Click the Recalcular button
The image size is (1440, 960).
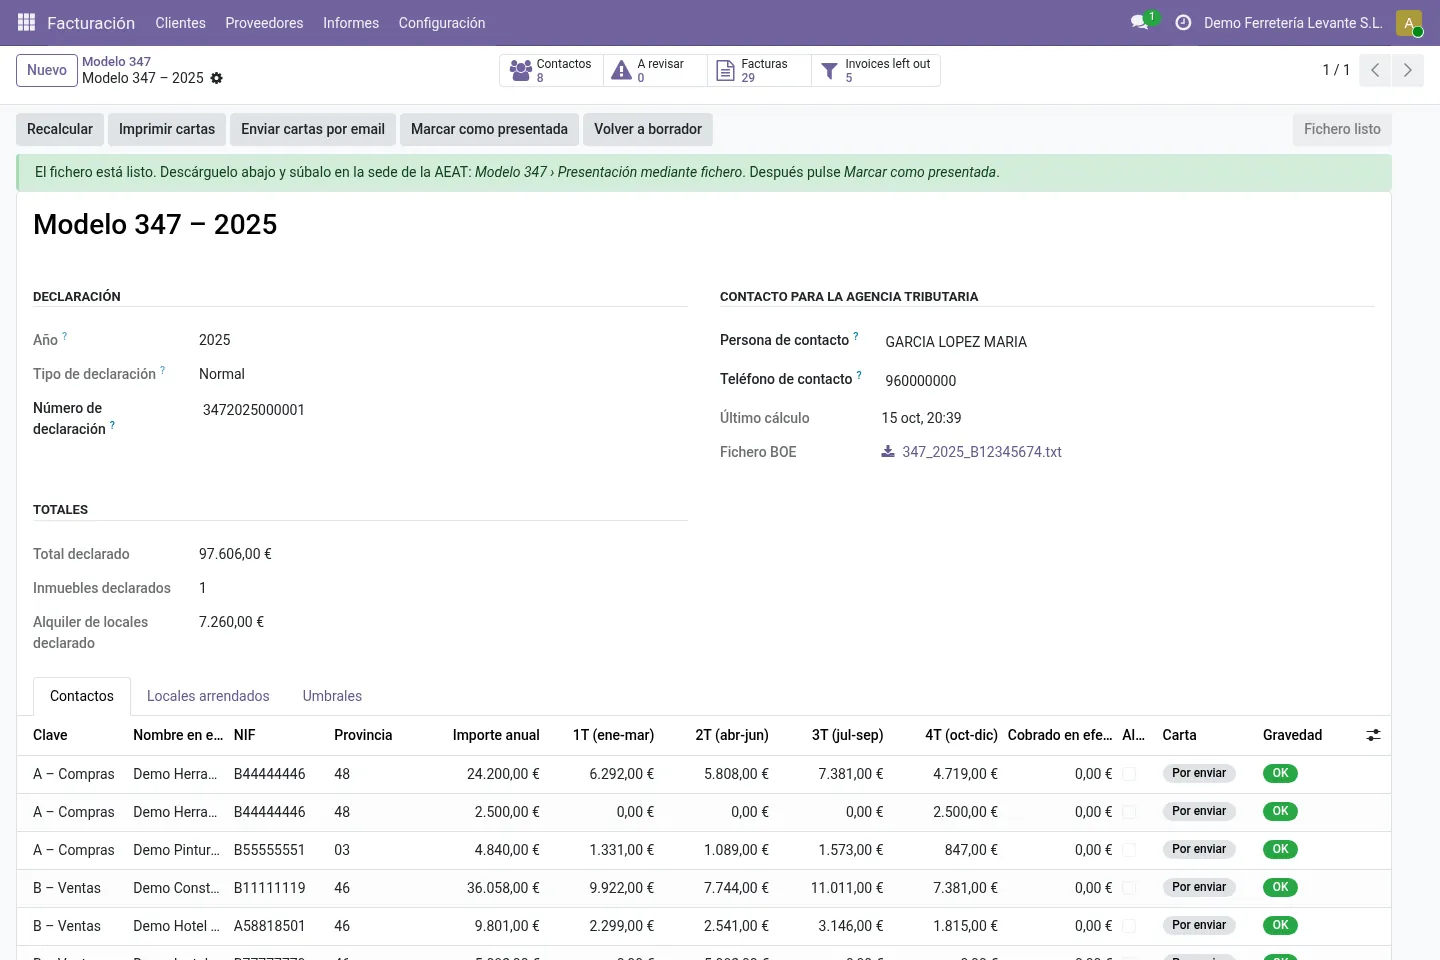click(60, 129)
